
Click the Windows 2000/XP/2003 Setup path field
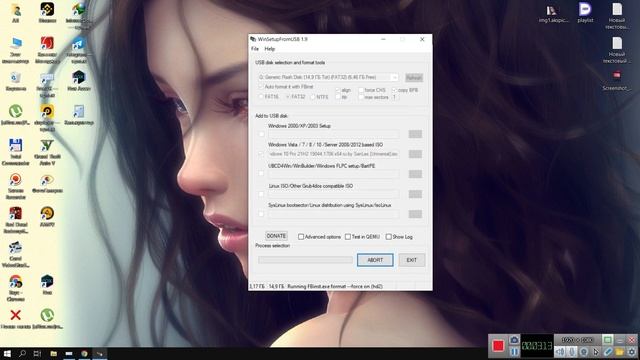pos(333,134)
